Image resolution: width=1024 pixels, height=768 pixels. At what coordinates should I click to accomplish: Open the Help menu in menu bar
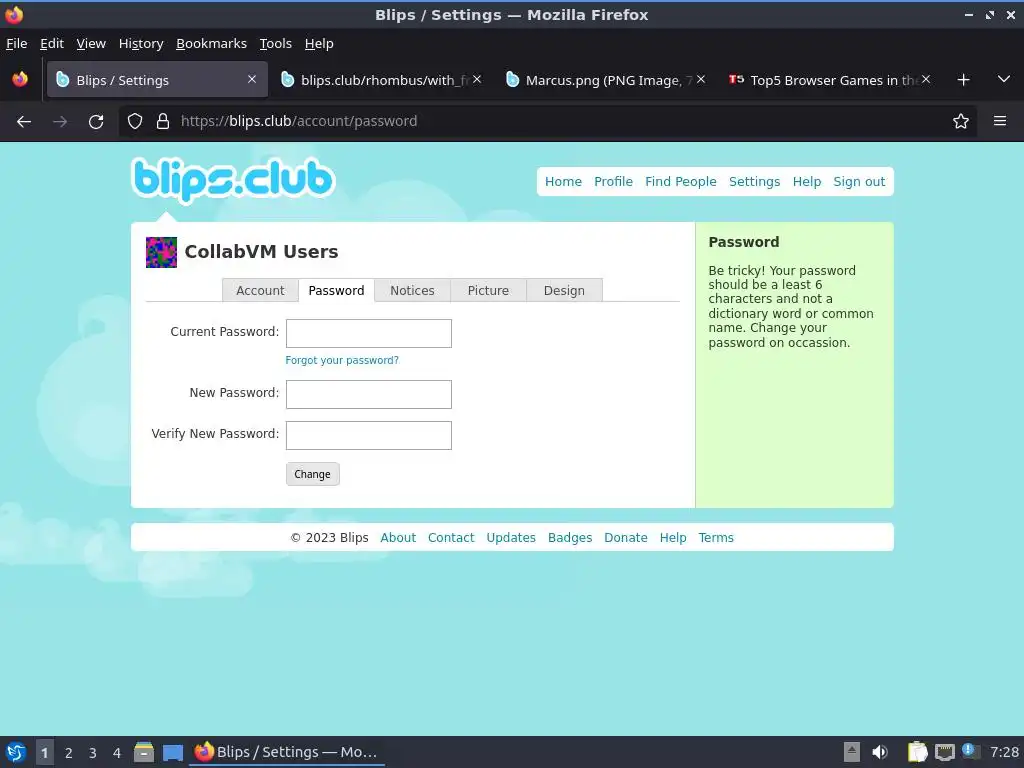tap(319, 44)
